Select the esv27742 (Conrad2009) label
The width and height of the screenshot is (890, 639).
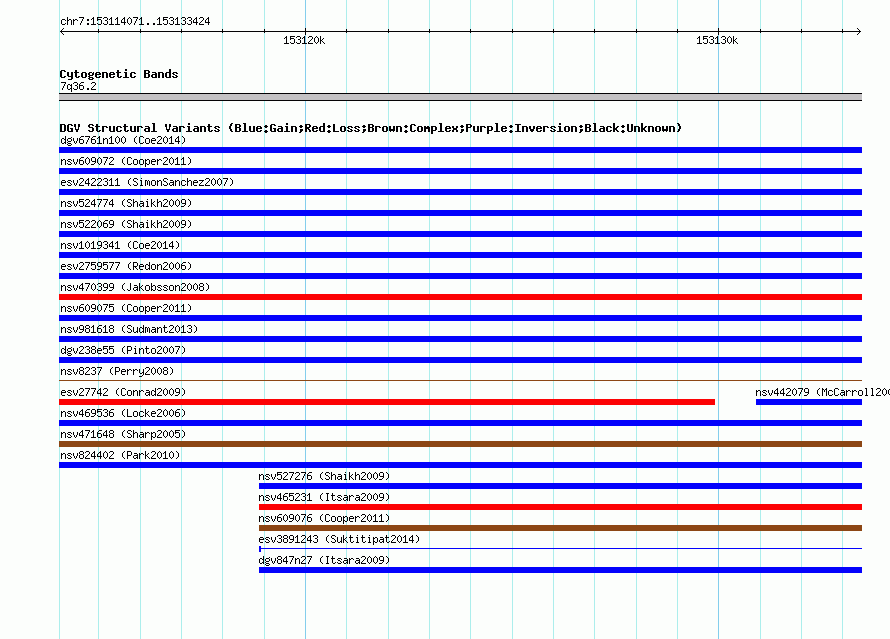123,392
